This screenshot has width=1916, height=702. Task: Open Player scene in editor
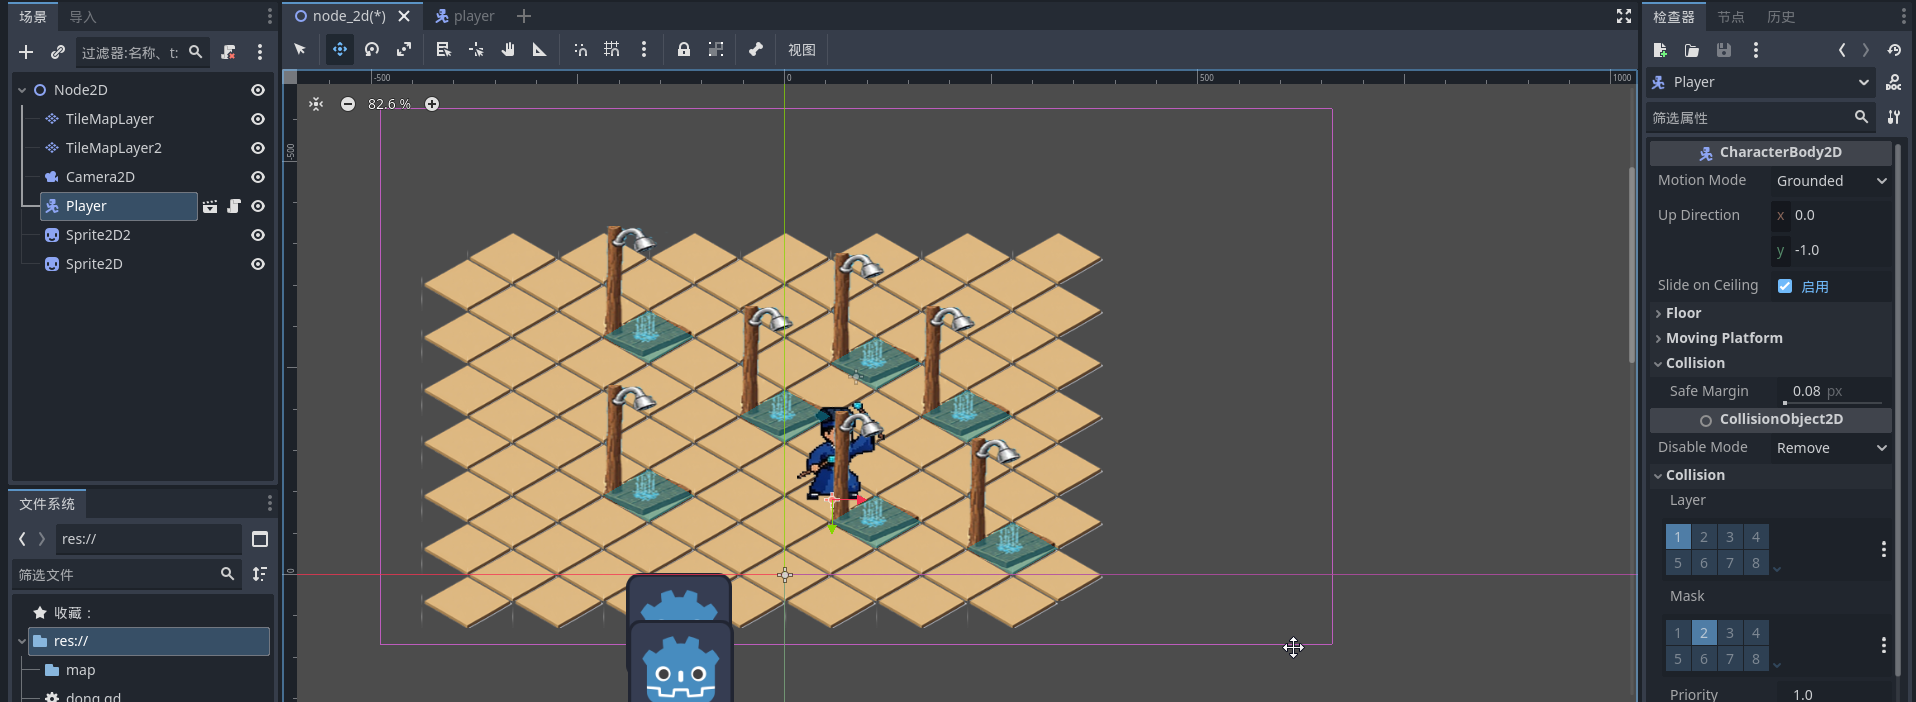point(210,206)
